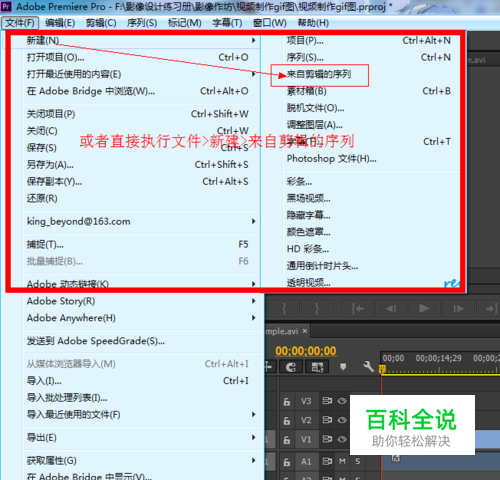
Task: Step back one frame
Action: point(391,309)
